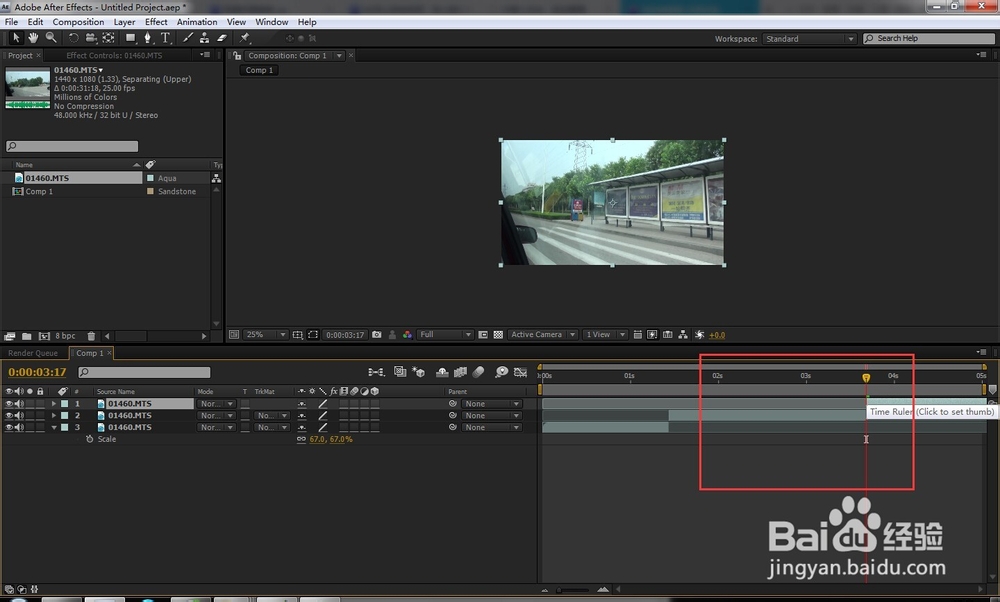Select the Zoom magnifier tool

(x=50, y=38)
